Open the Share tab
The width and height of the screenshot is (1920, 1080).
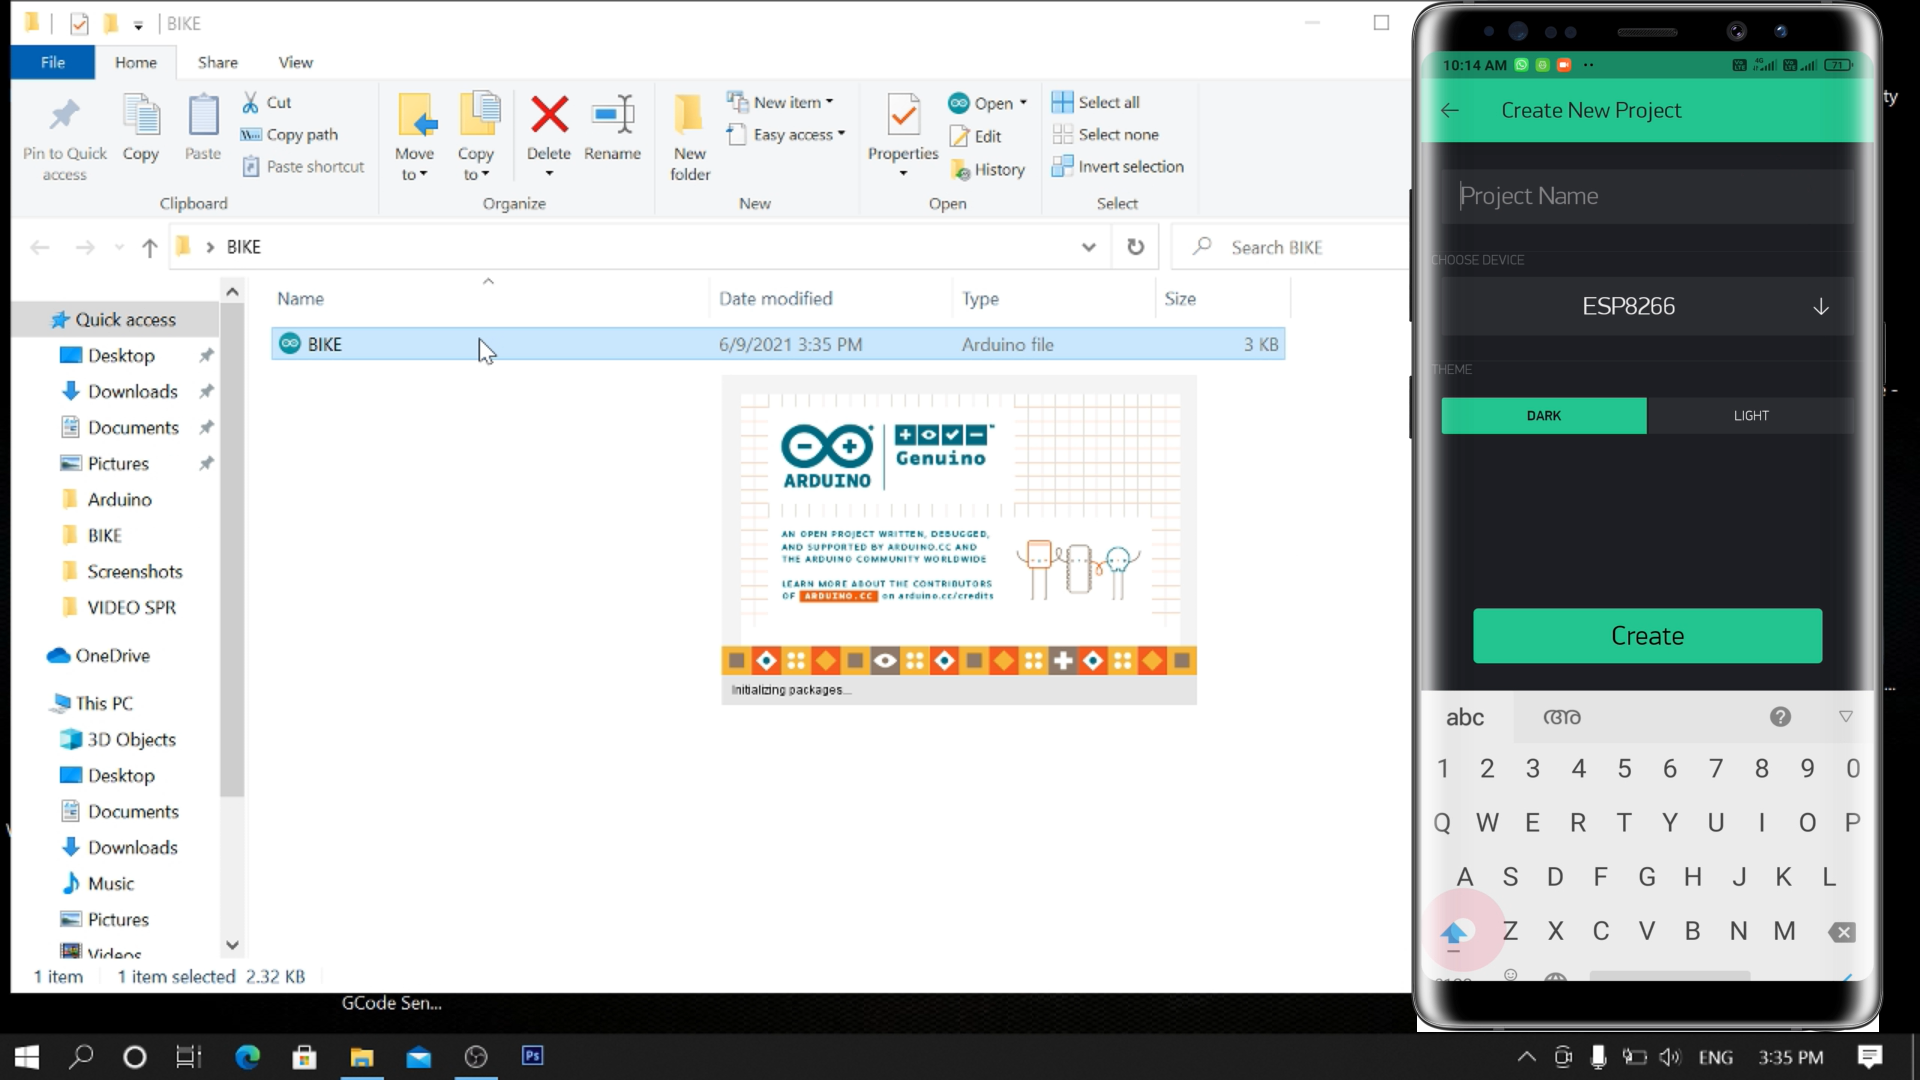(x=217, y=62)
